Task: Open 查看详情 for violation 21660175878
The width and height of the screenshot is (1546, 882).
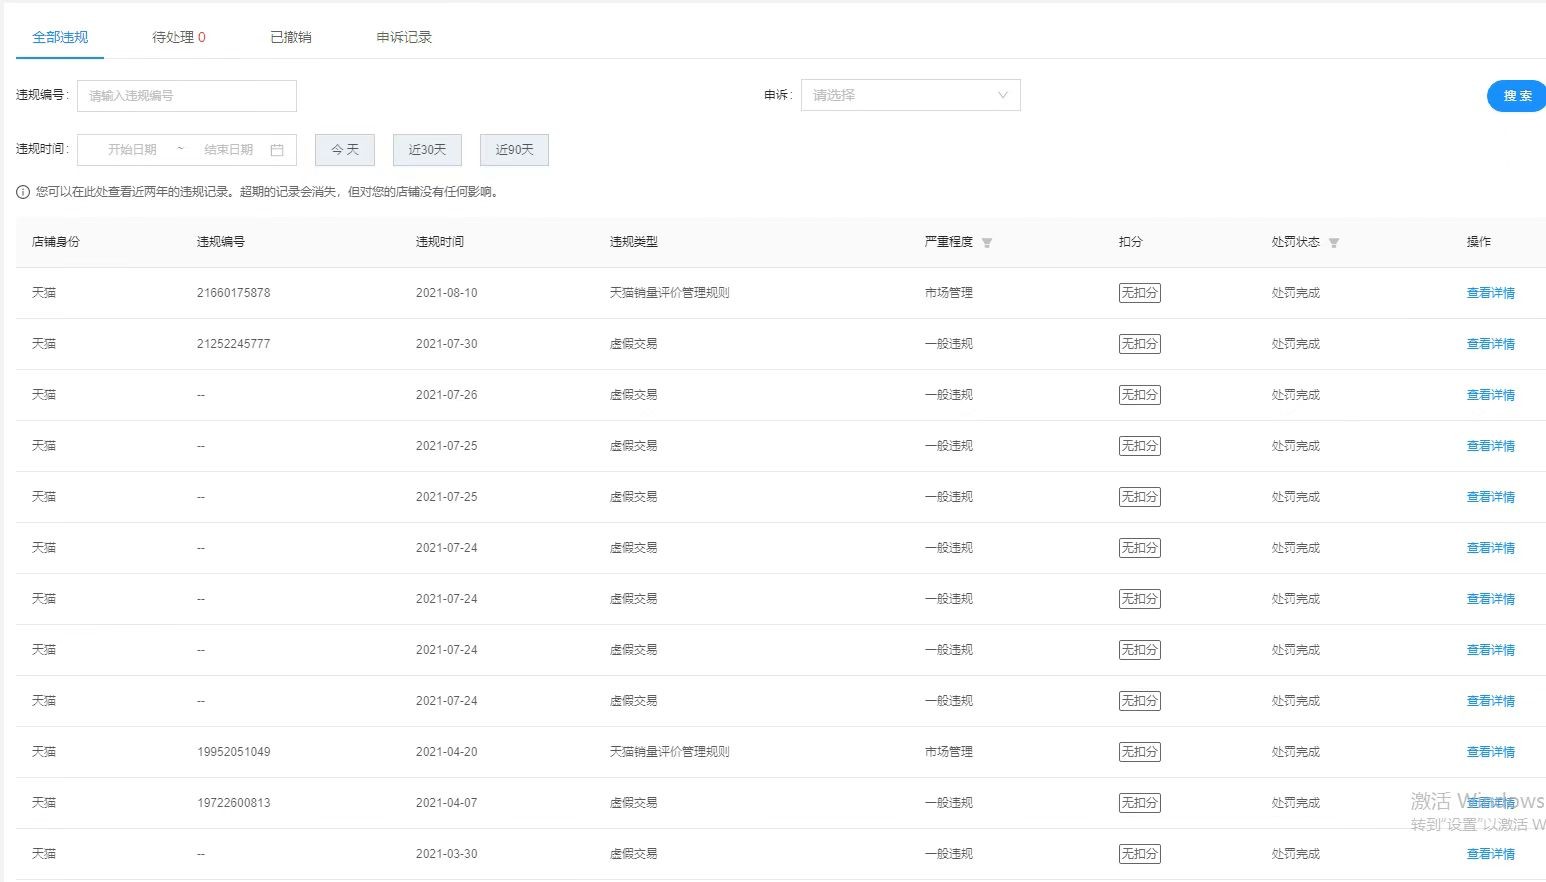Action: point(1490,293)
